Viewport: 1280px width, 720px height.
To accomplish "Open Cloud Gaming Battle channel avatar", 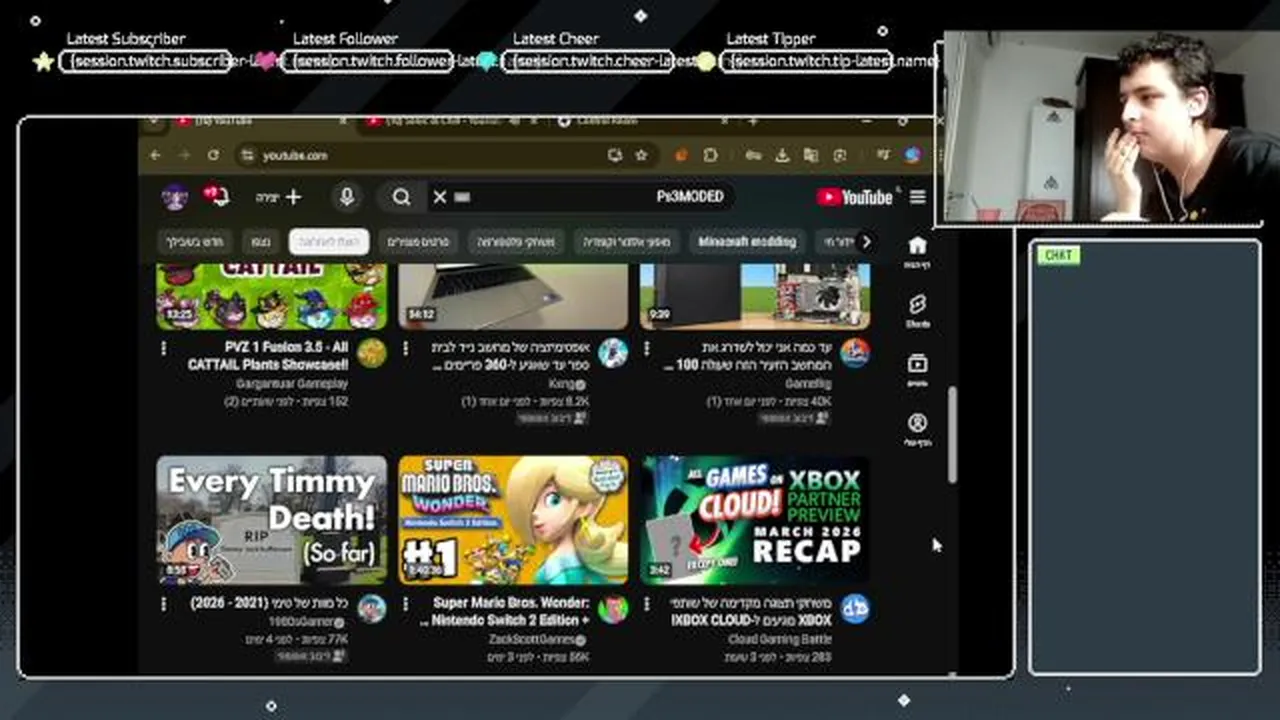I will tap(855, 608).
